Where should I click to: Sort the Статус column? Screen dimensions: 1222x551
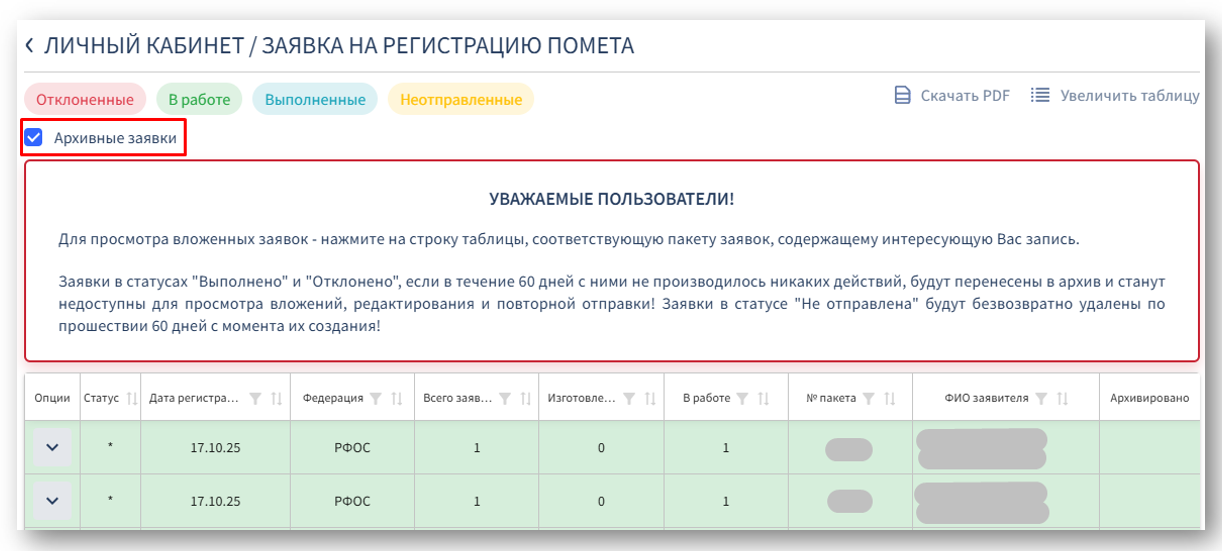pyautogui.click(x=131, y=398)
